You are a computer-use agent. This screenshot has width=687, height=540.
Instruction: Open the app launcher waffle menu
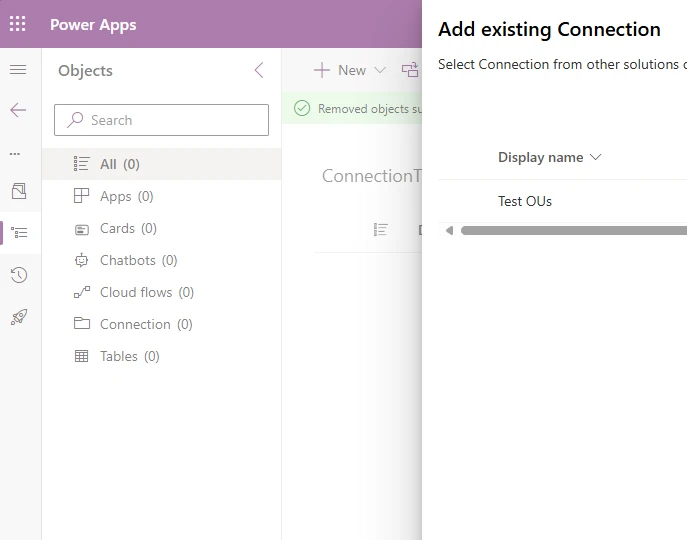(x=18, y=24)
